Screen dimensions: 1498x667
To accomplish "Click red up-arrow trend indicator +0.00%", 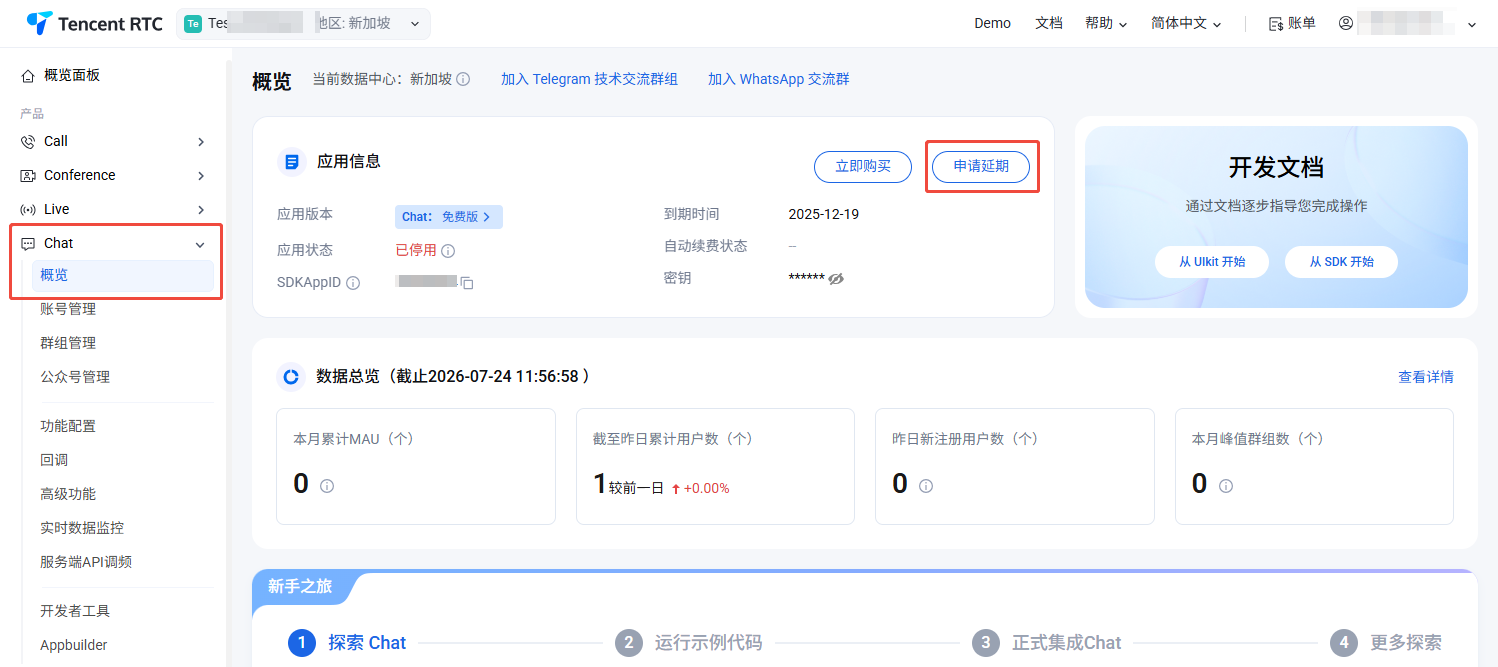I will (676, 489).
